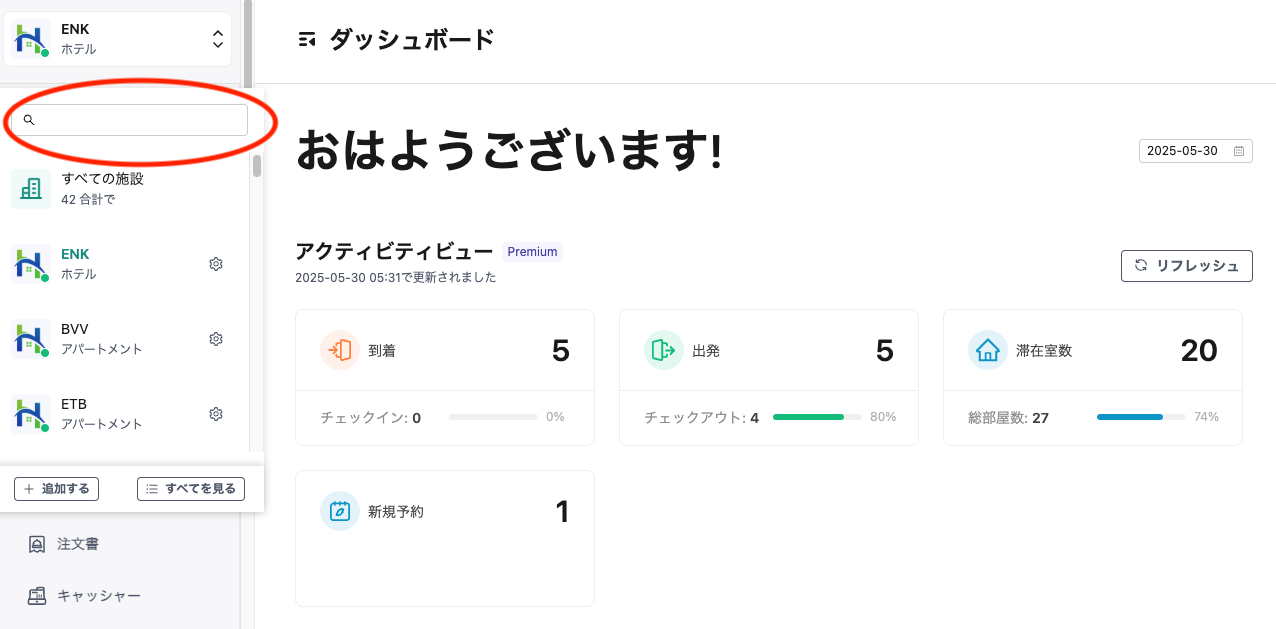Click the すべてを見る button
The image size is (1276, 629).
coord(191,489)
